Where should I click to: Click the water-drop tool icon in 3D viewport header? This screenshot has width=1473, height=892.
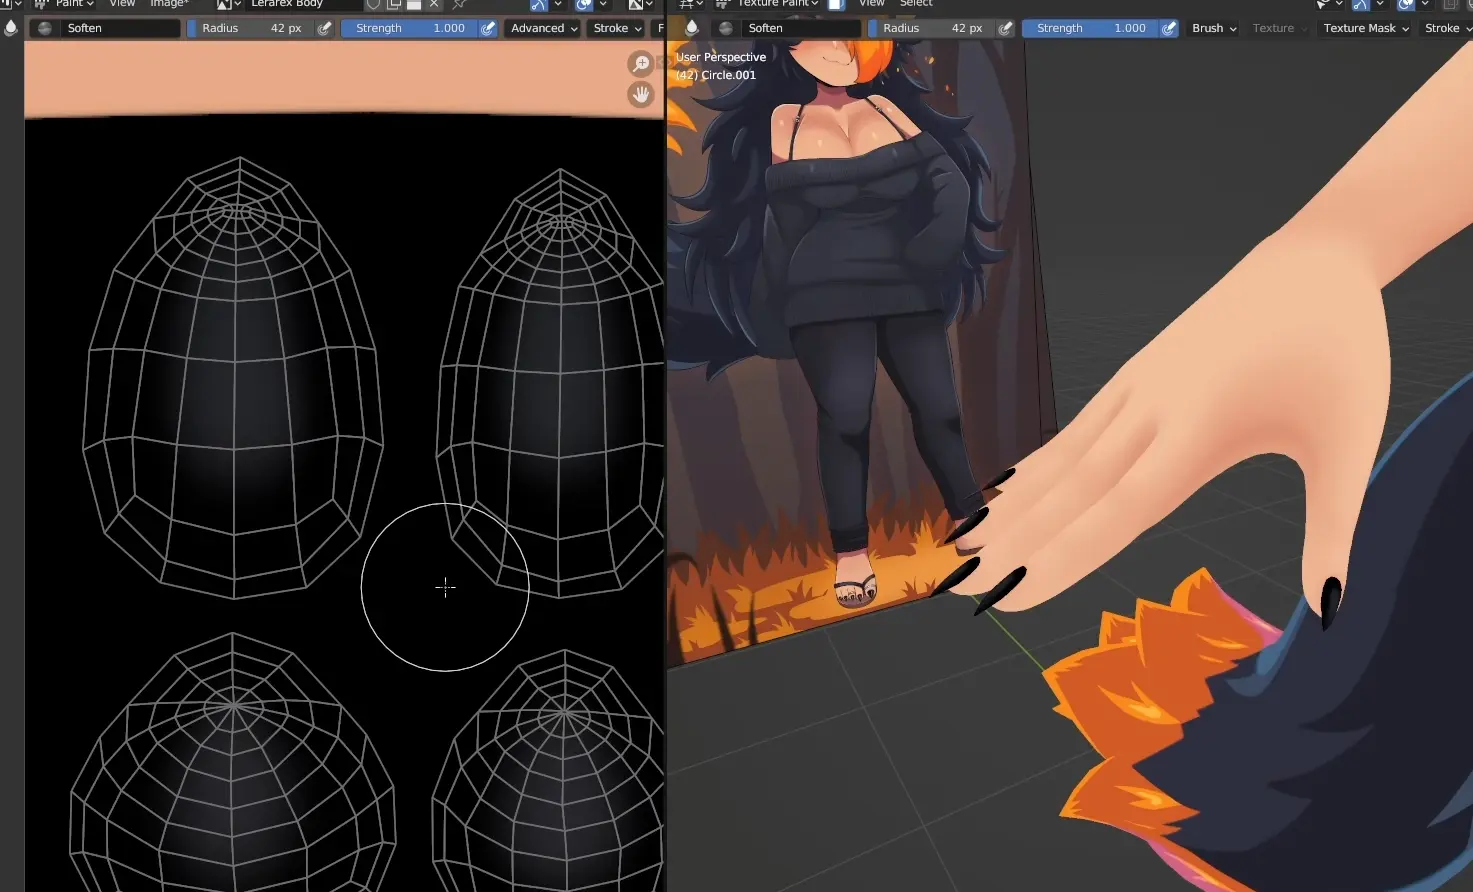point(692,28)
